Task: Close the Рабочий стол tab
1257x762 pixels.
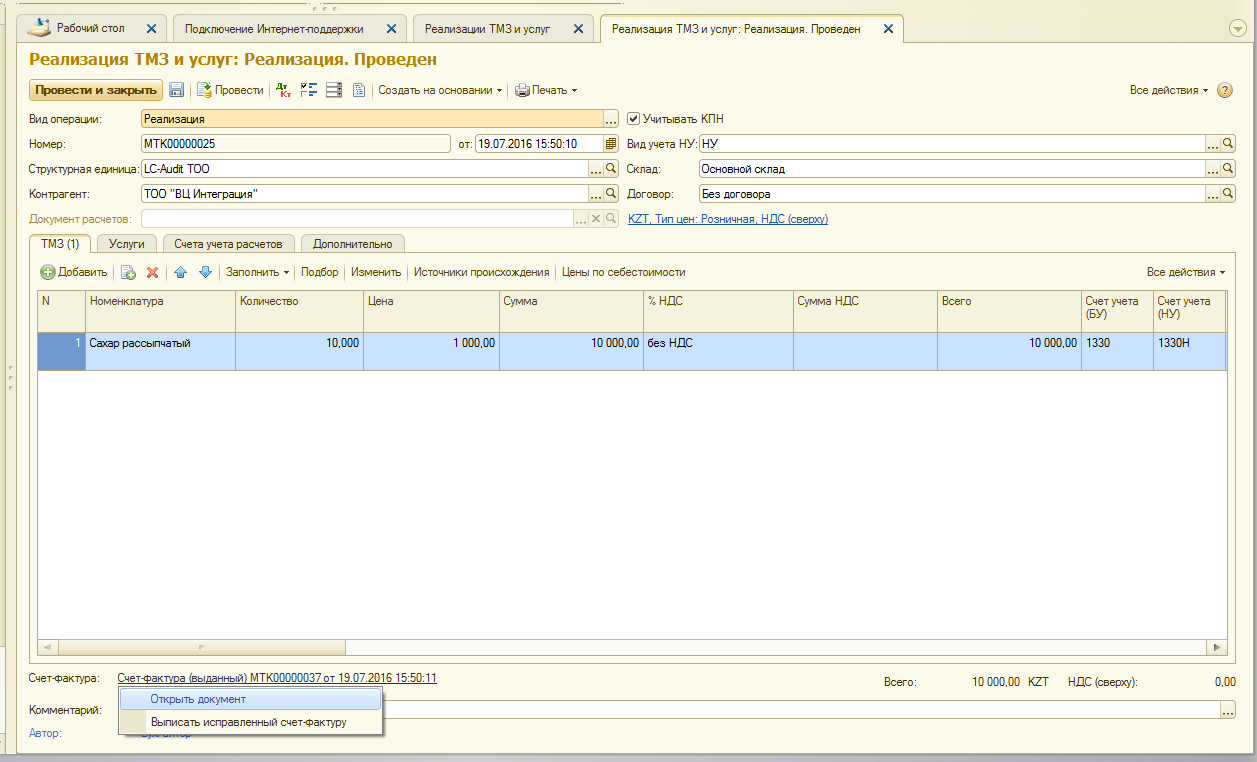Action: pyautogui.click(x=151, y=29)
